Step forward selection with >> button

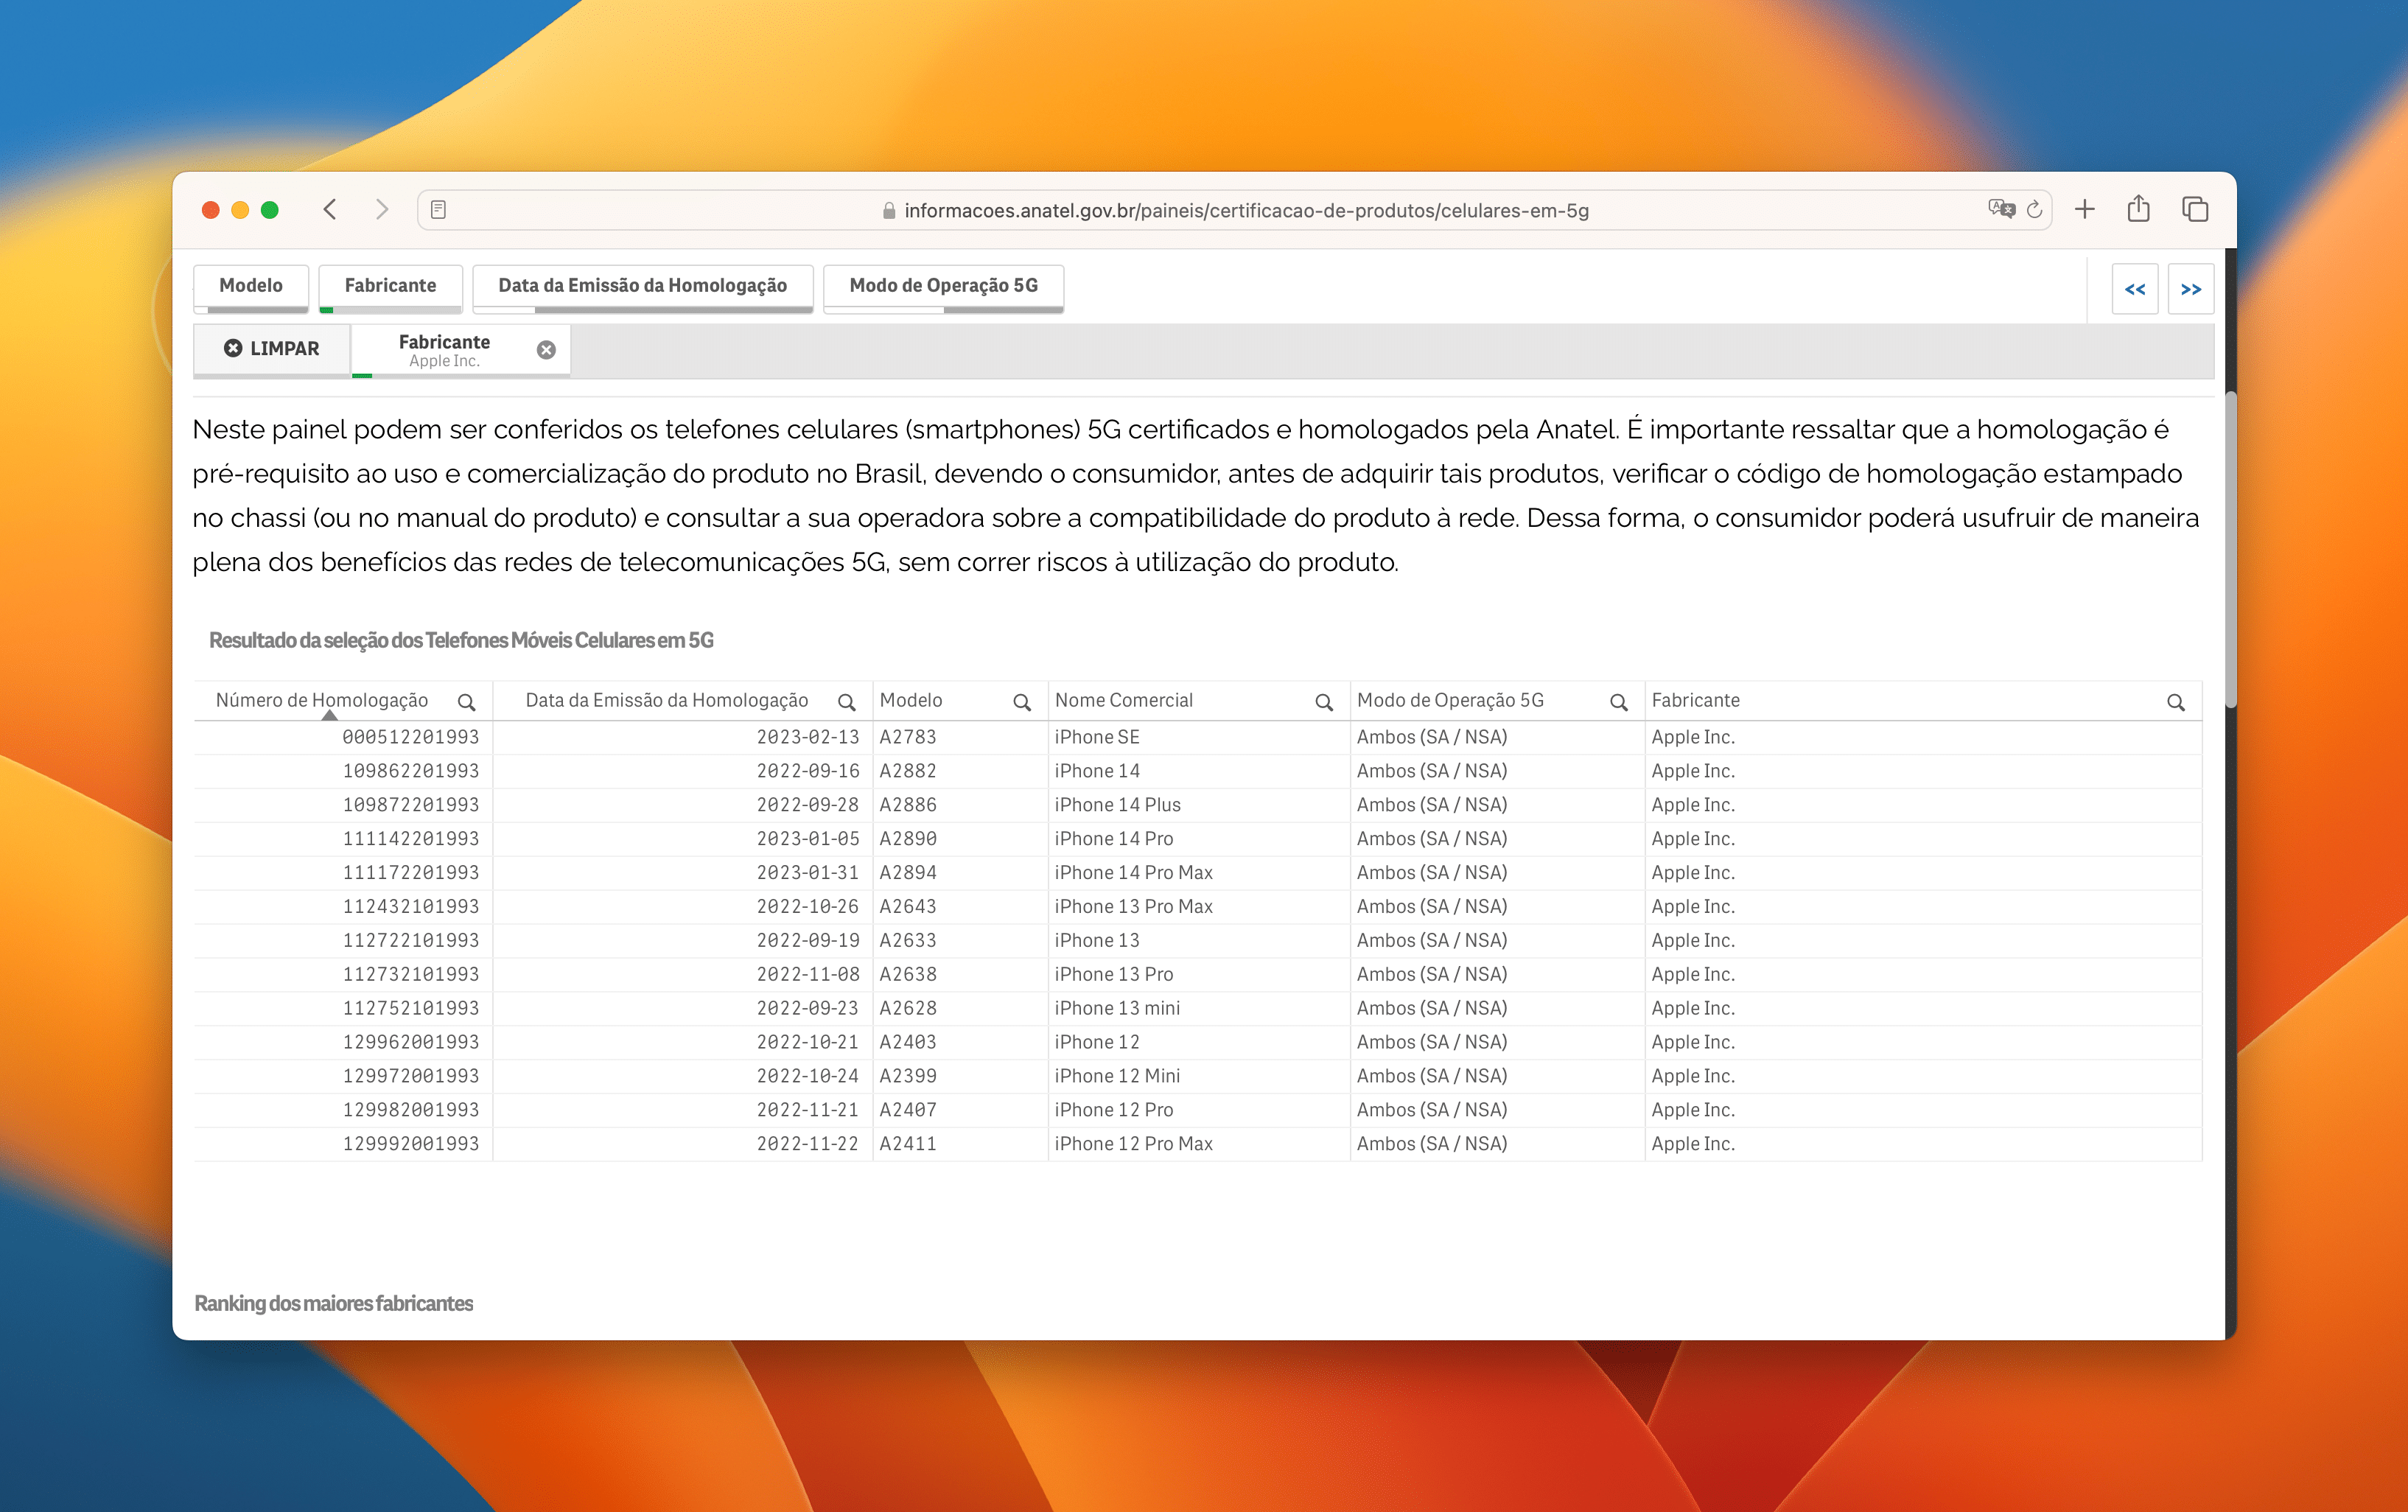click(2191, 289)
